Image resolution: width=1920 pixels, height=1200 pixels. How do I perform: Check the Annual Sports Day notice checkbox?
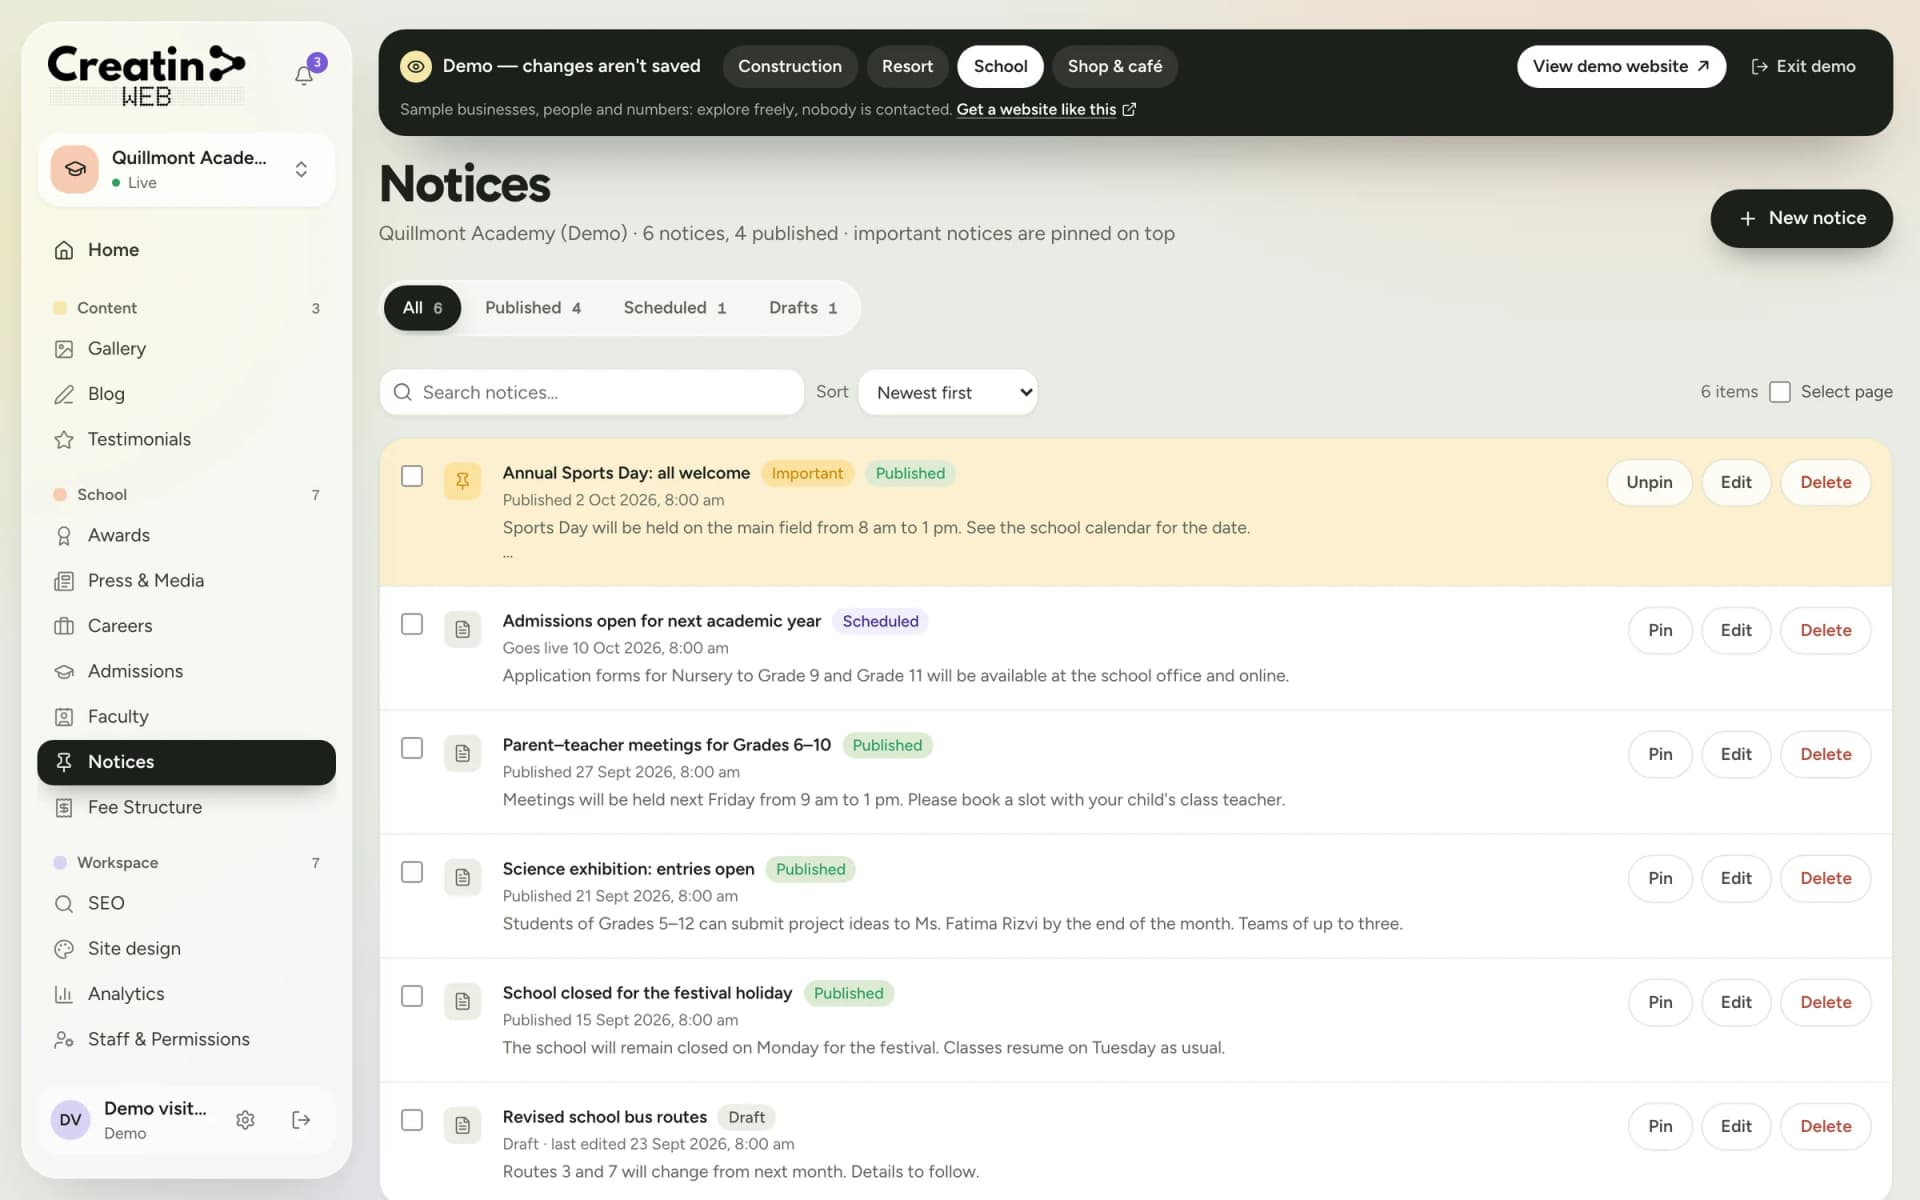(x=412, y=476)
